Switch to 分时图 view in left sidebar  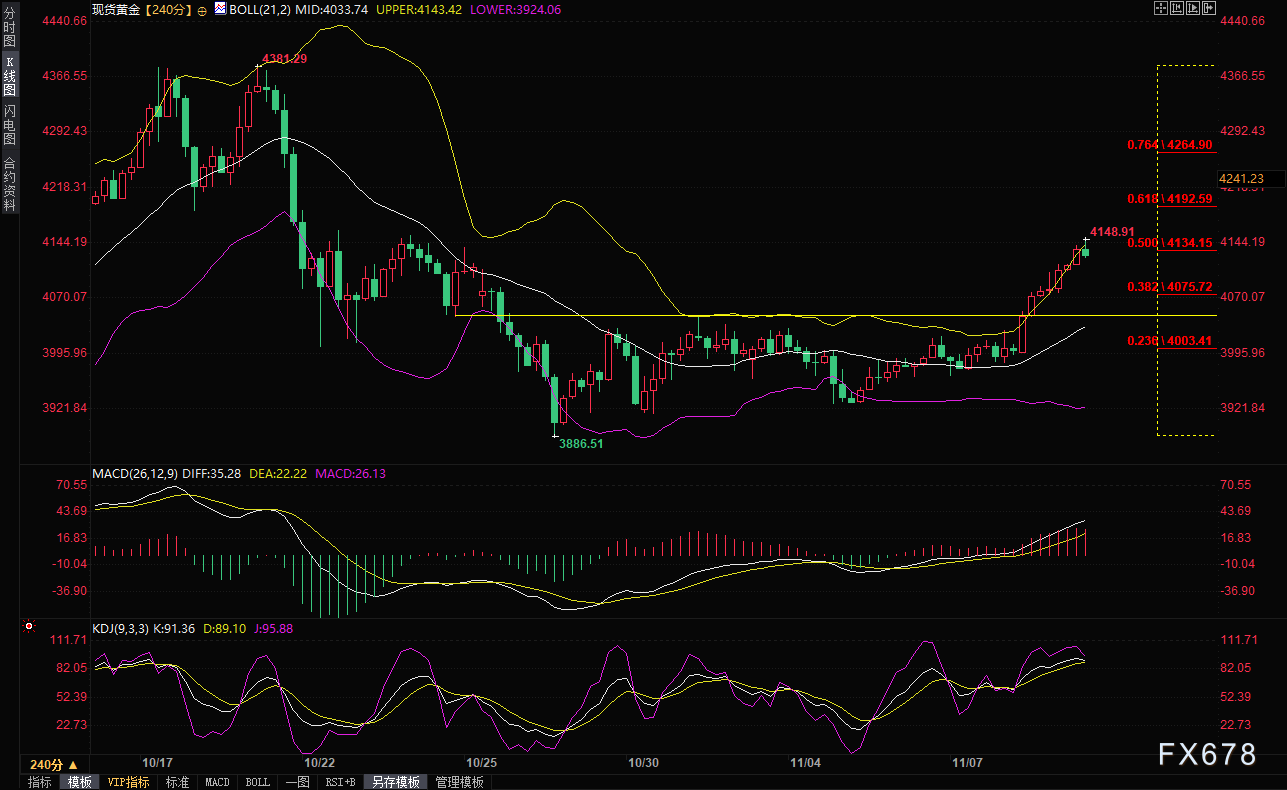(x=9, y=34)
